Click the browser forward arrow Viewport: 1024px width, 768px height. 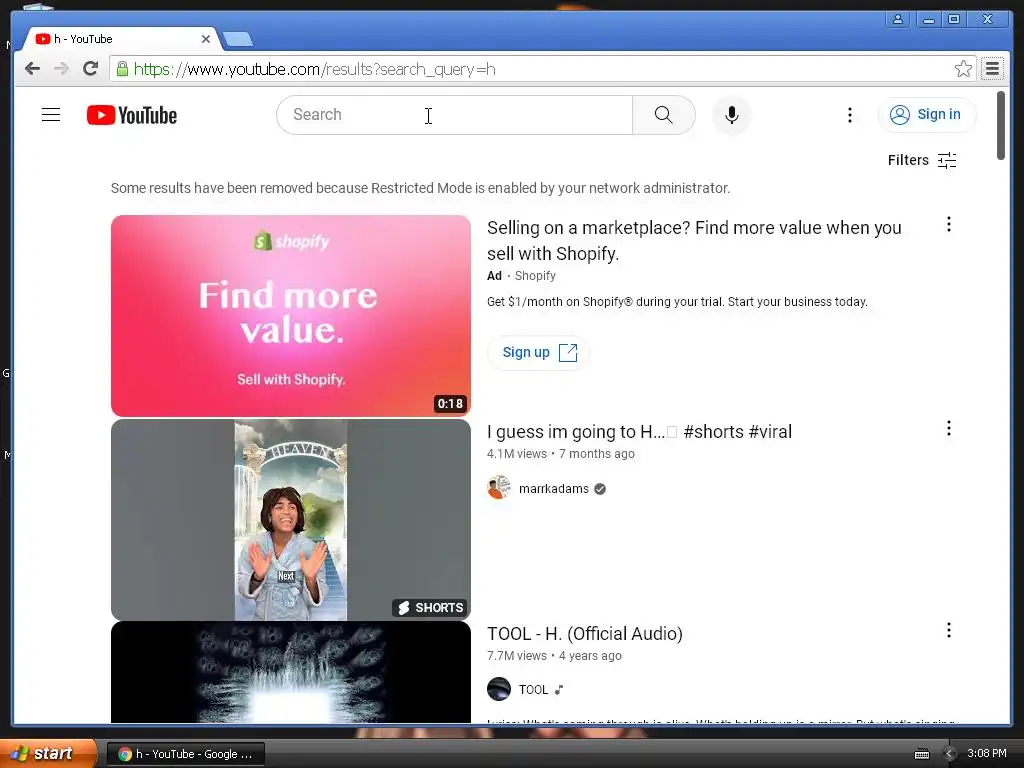pyautogui.click(x=61, y=69)
